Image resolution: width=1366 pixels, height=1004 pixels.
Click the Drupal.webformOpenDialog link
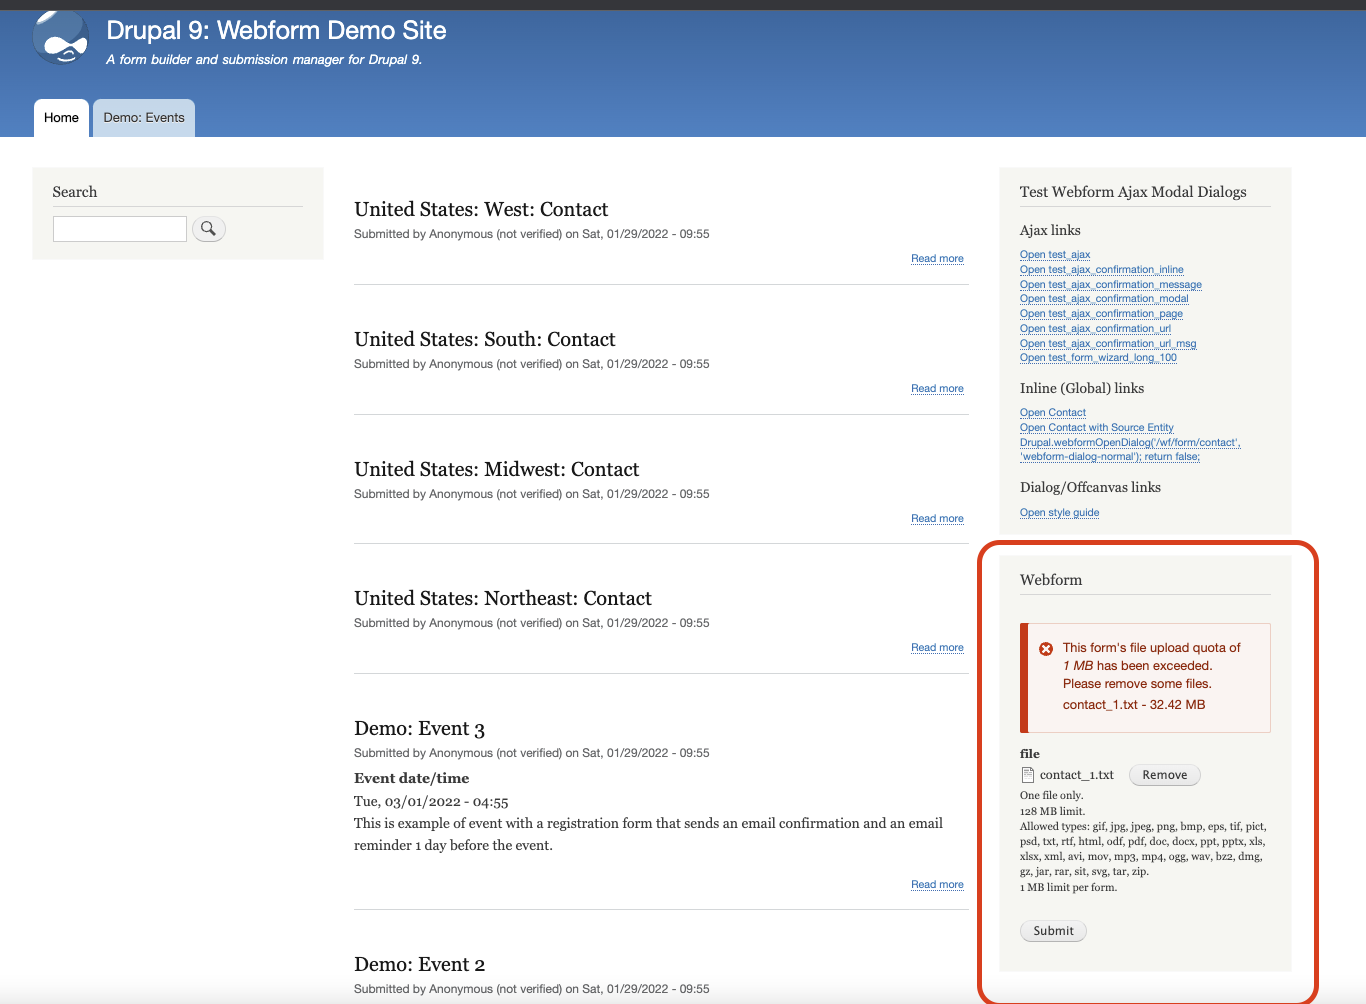pyautogui.click(x=1130, y=450)
